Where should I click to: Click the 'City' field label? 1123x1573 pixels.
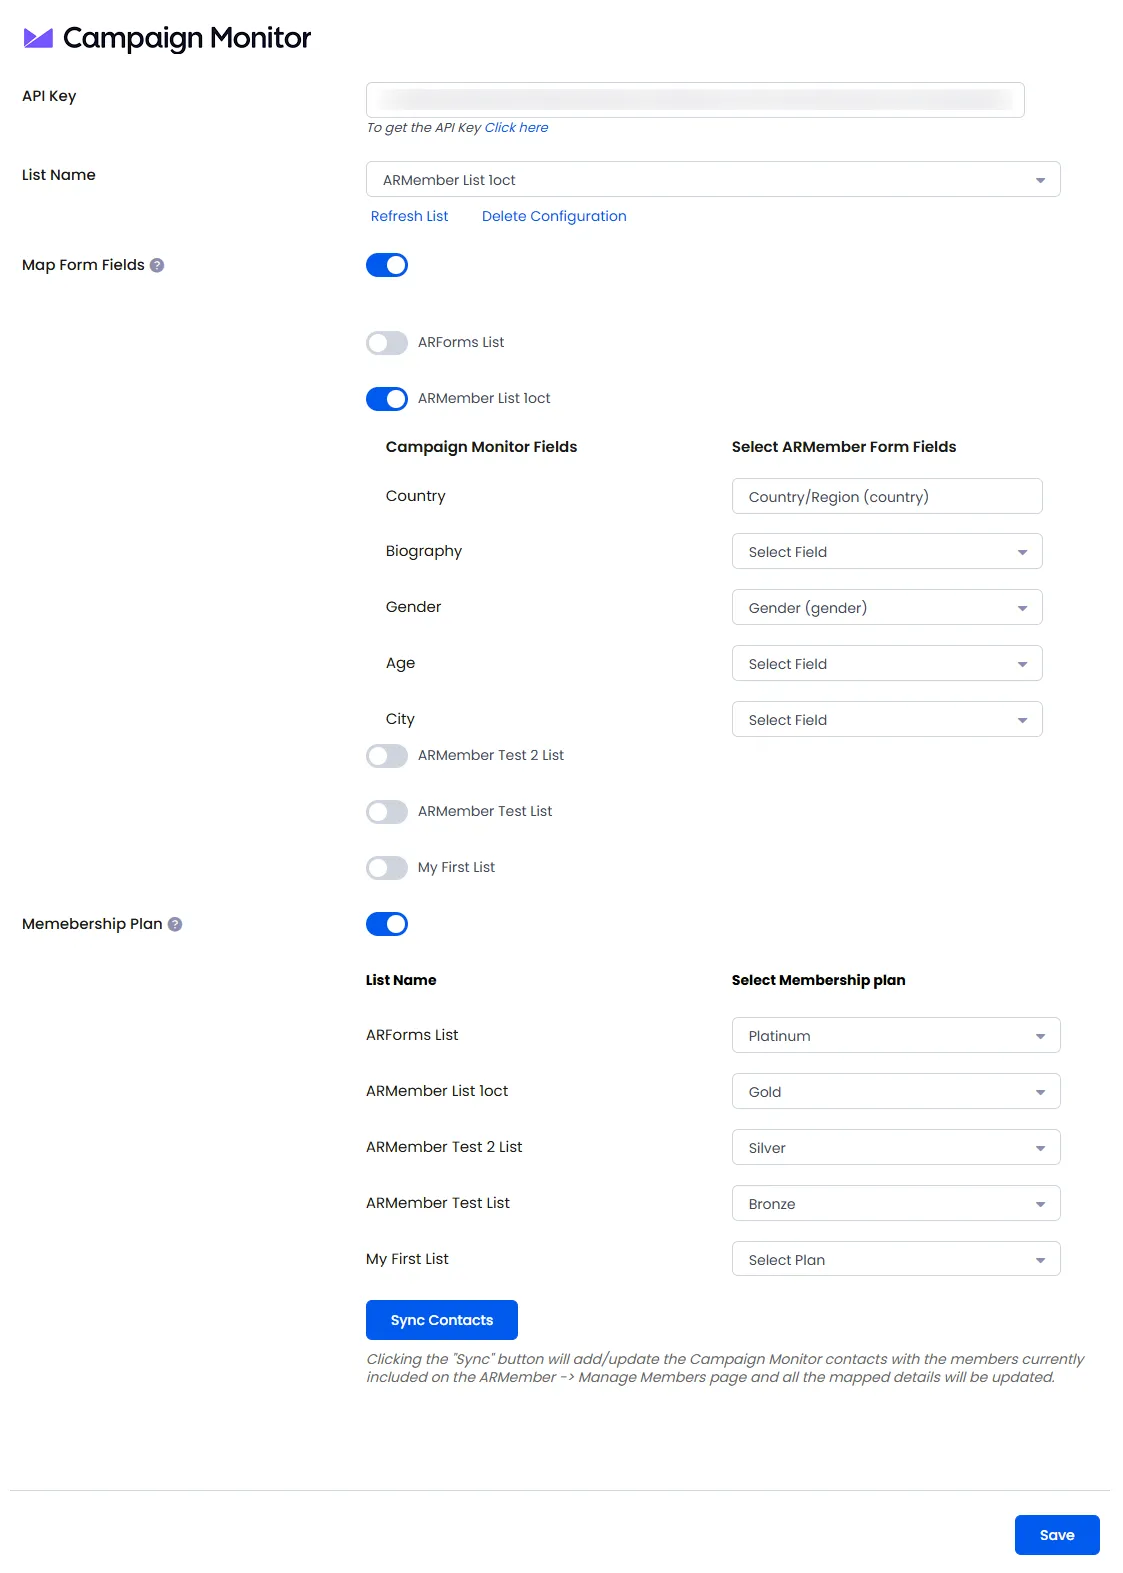tap(400, 719)
